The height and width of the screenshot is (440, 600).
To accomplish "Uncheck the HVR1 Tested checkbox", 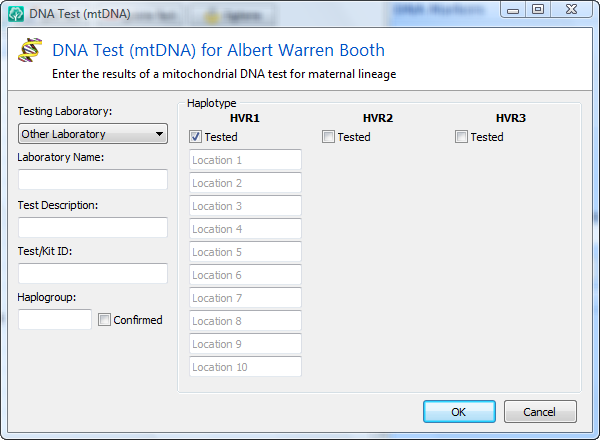I will (x=195, y=137).
